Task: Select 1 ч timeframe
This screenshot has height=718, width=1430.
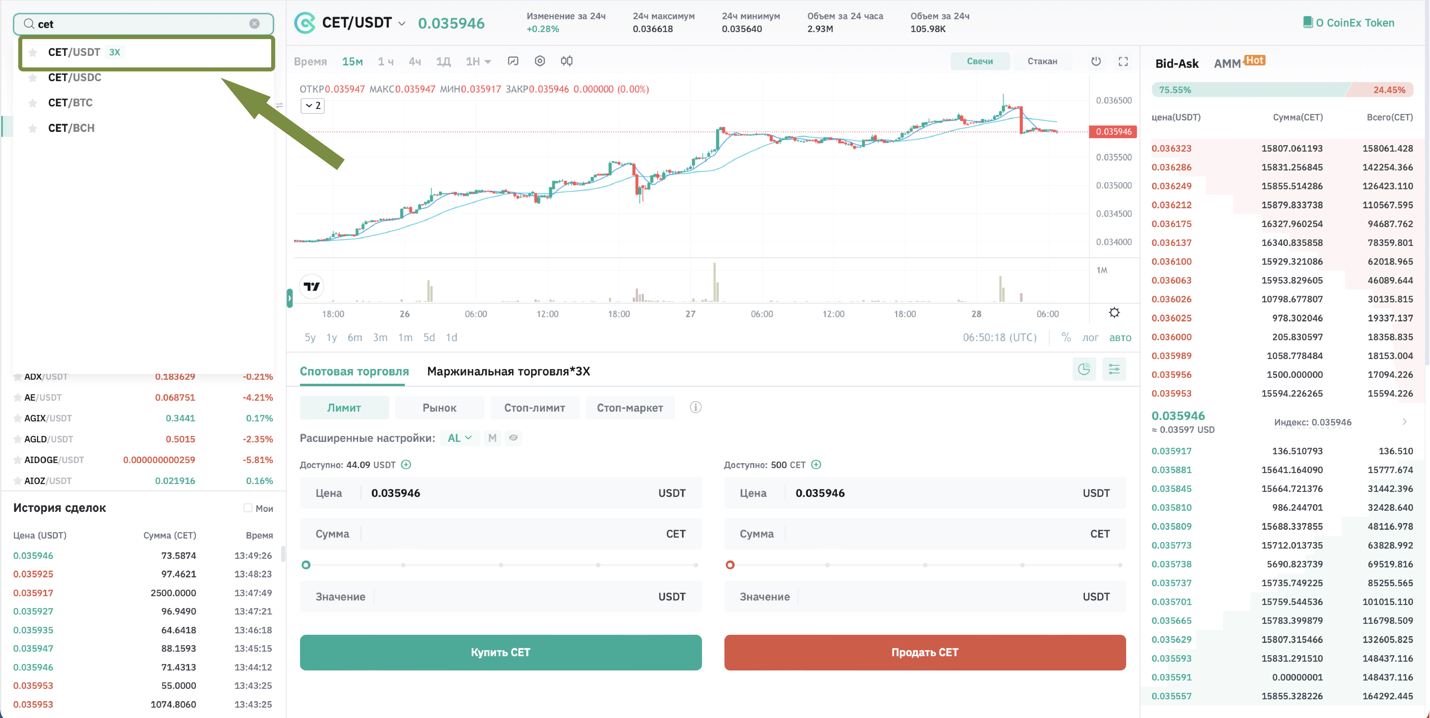Action: coord(385,62)
